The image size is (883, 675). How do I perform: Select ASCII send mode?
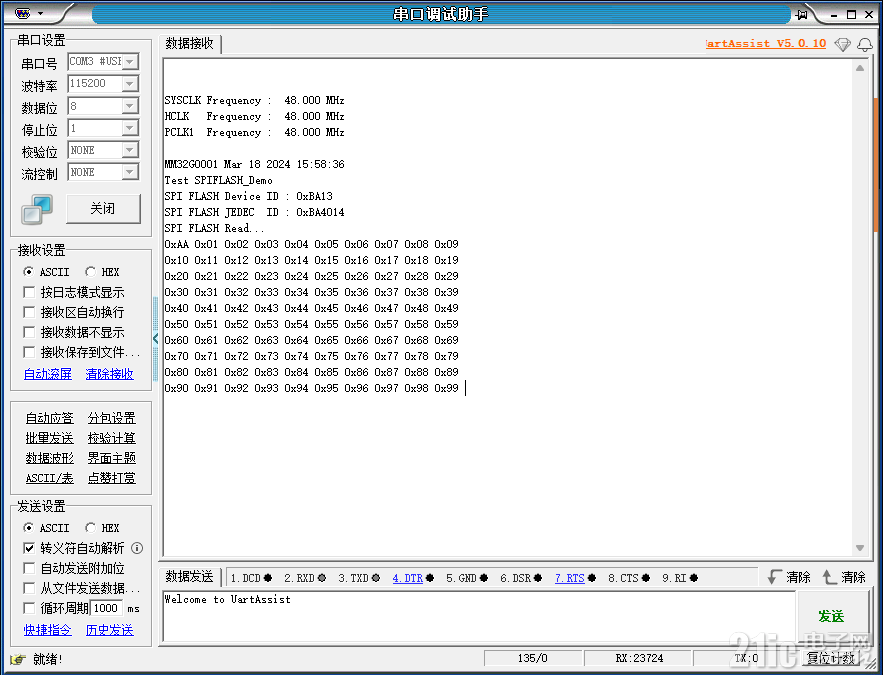[28, 528]
